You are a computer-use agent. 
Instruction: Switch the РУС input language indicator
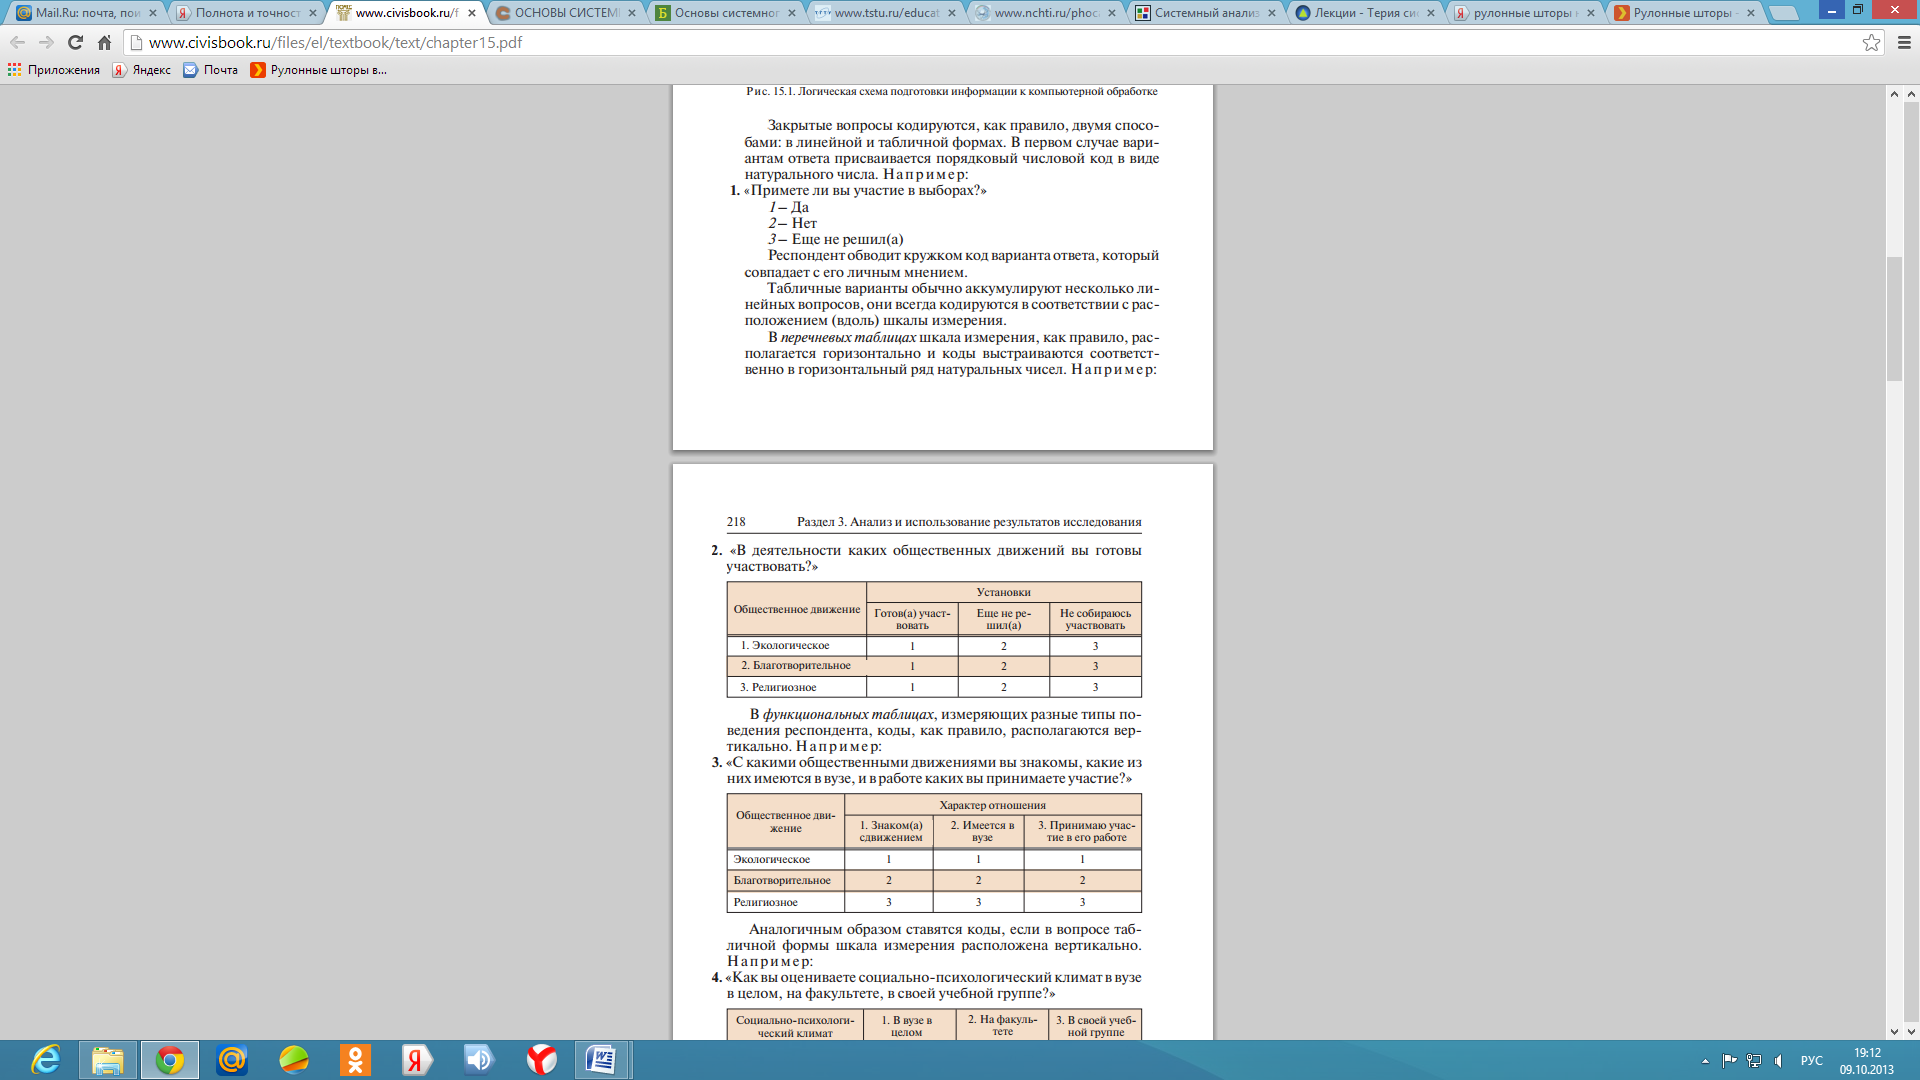tap(1811, 1061)
